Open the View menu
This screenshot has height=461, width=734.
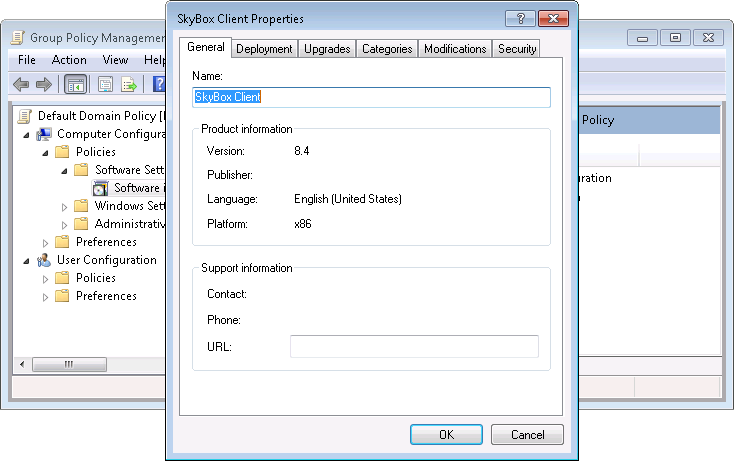pos(115,60)
